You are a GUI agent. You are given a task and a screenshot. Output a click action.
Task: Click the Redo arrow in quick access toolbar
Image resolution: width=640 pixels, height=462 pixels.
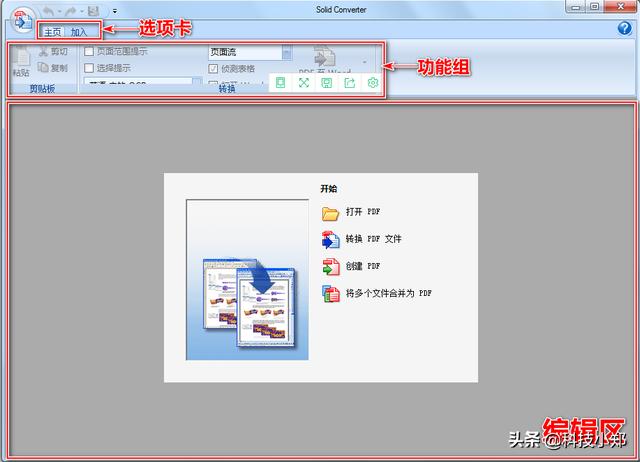tap(71, 11)
